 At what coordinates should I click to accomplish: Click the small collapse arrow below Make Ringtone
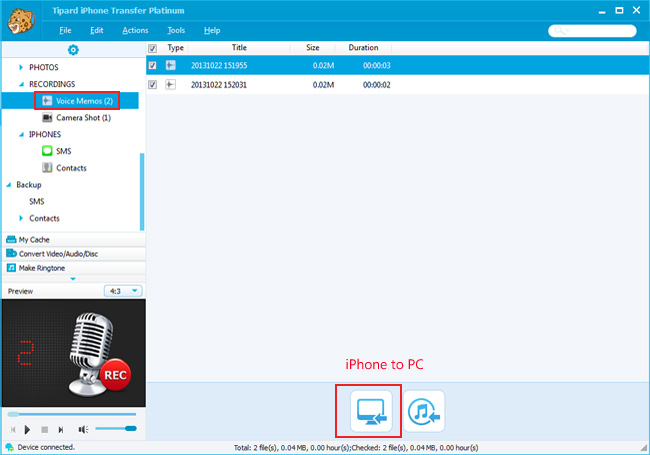point(73,279)
